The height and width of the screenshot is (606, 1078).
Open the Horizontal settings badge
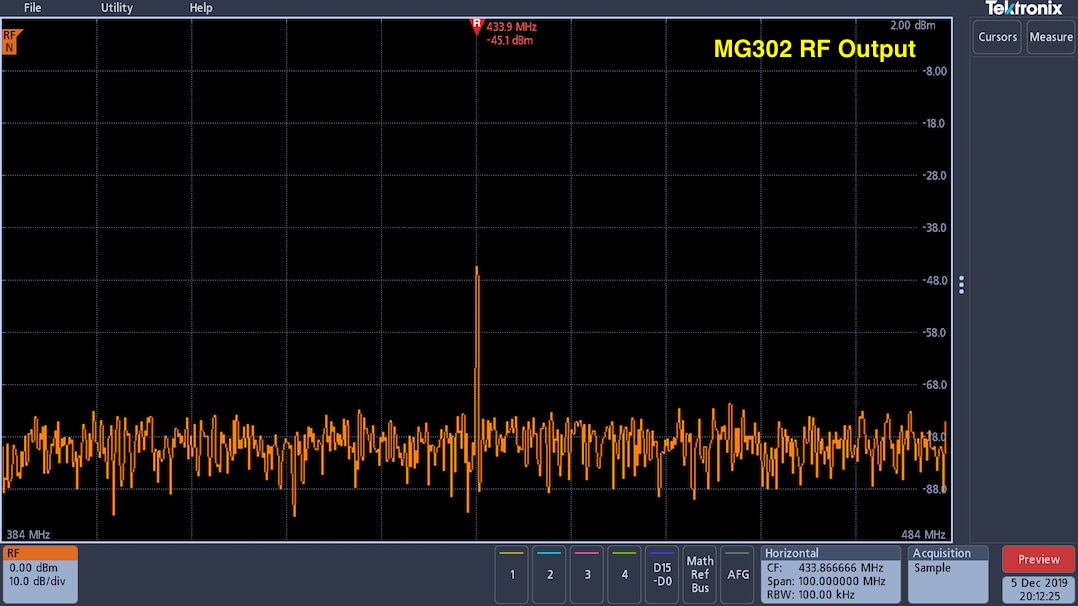[830, 573]
